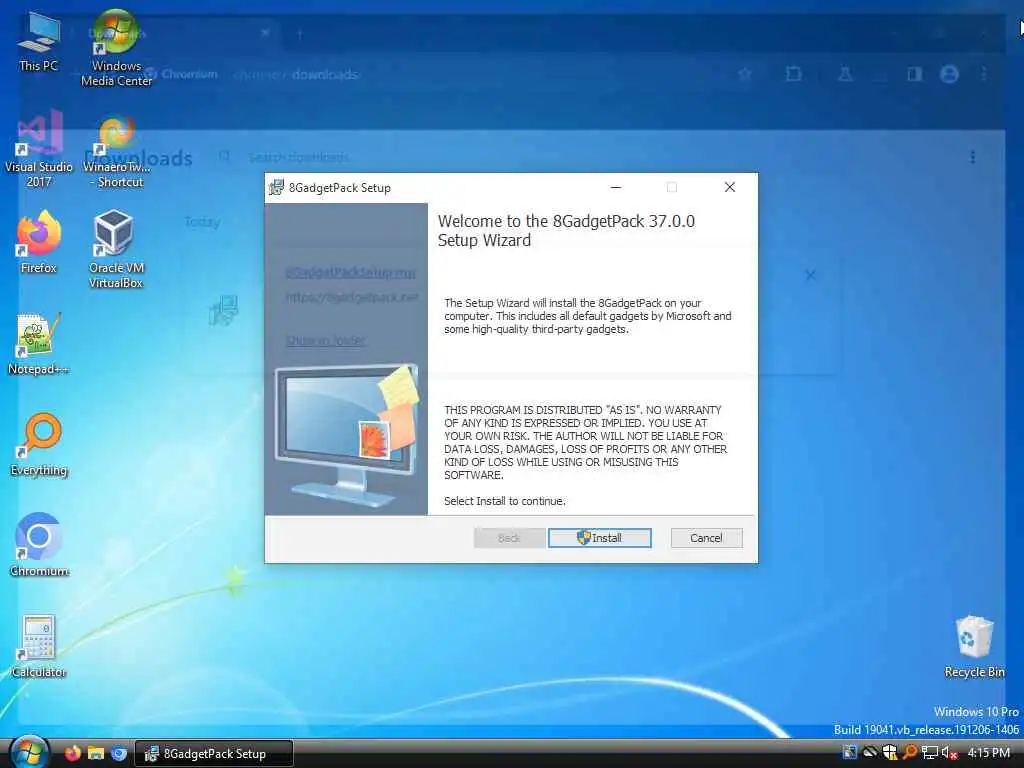The width and height of the screenshot is (1024, 768).
Task: Open the extensions puzzle icon in Chromium
Action: pos(793,74)
